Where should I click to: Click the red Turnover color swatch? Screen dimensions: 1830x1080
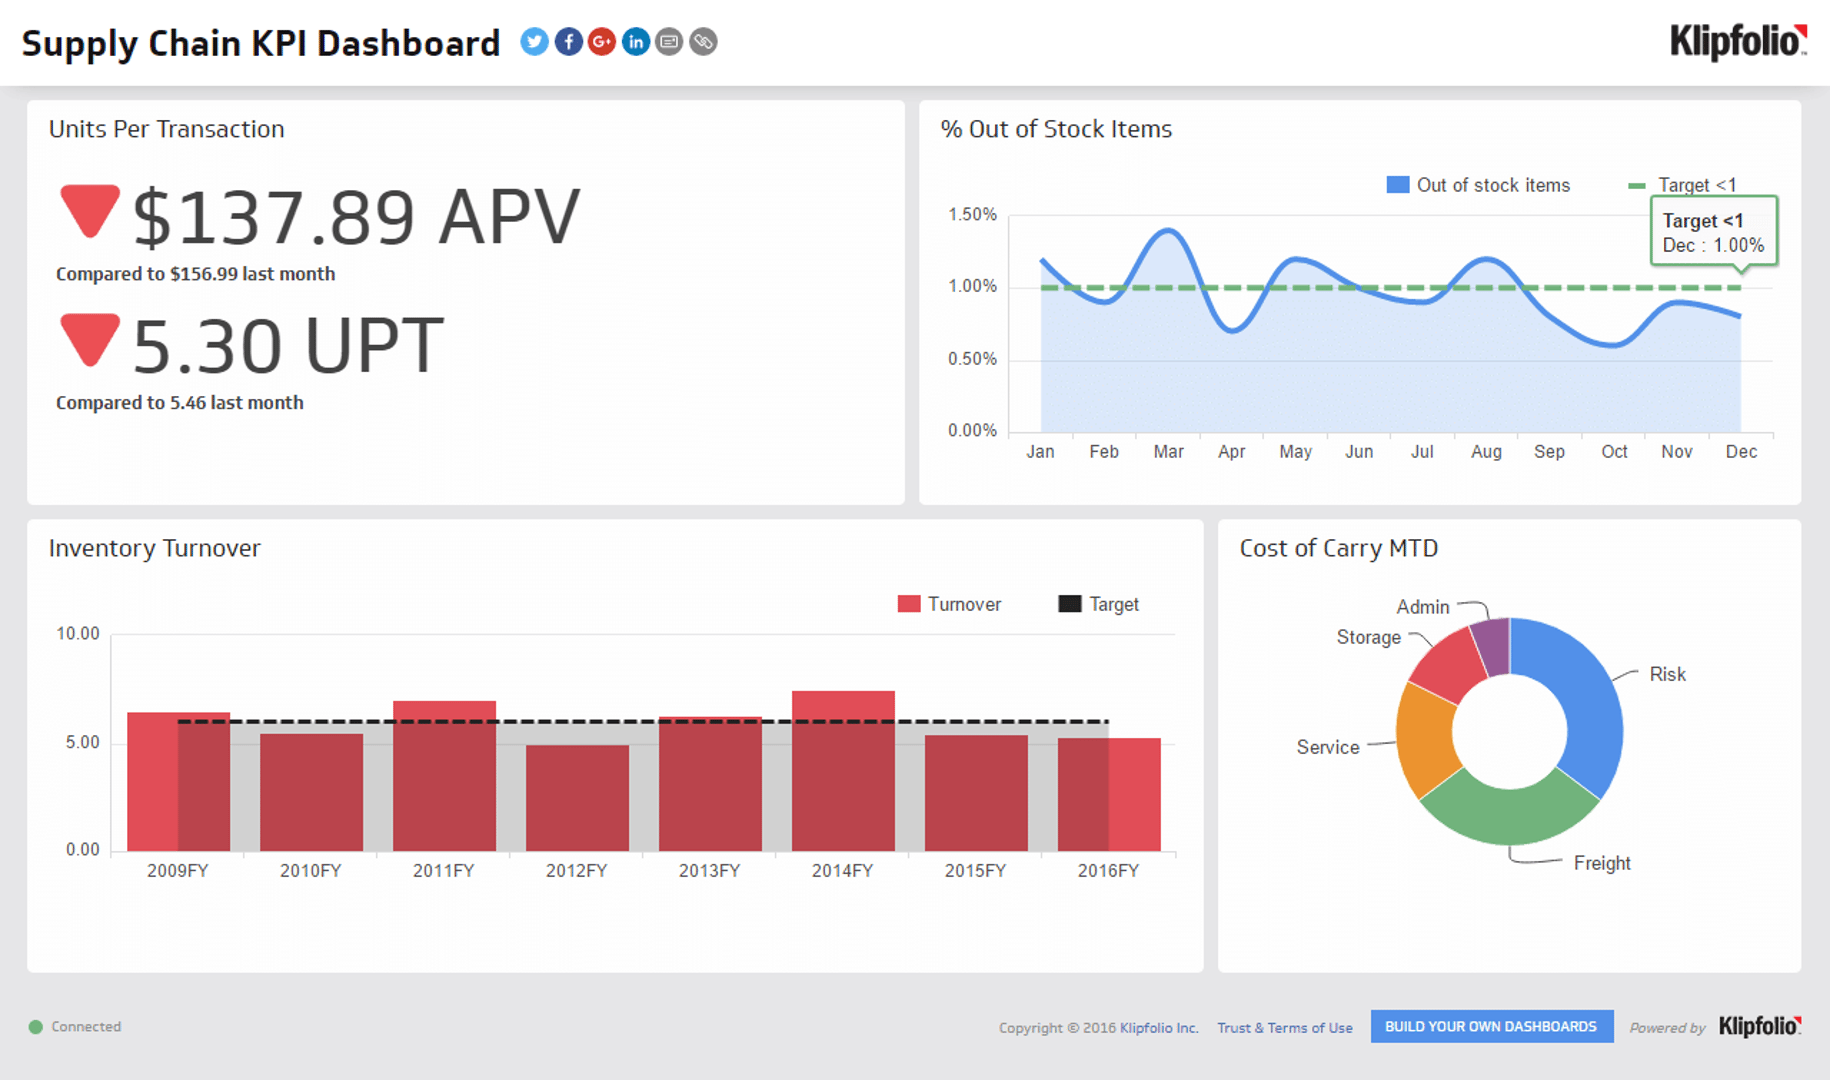click(x=908, y=604)
